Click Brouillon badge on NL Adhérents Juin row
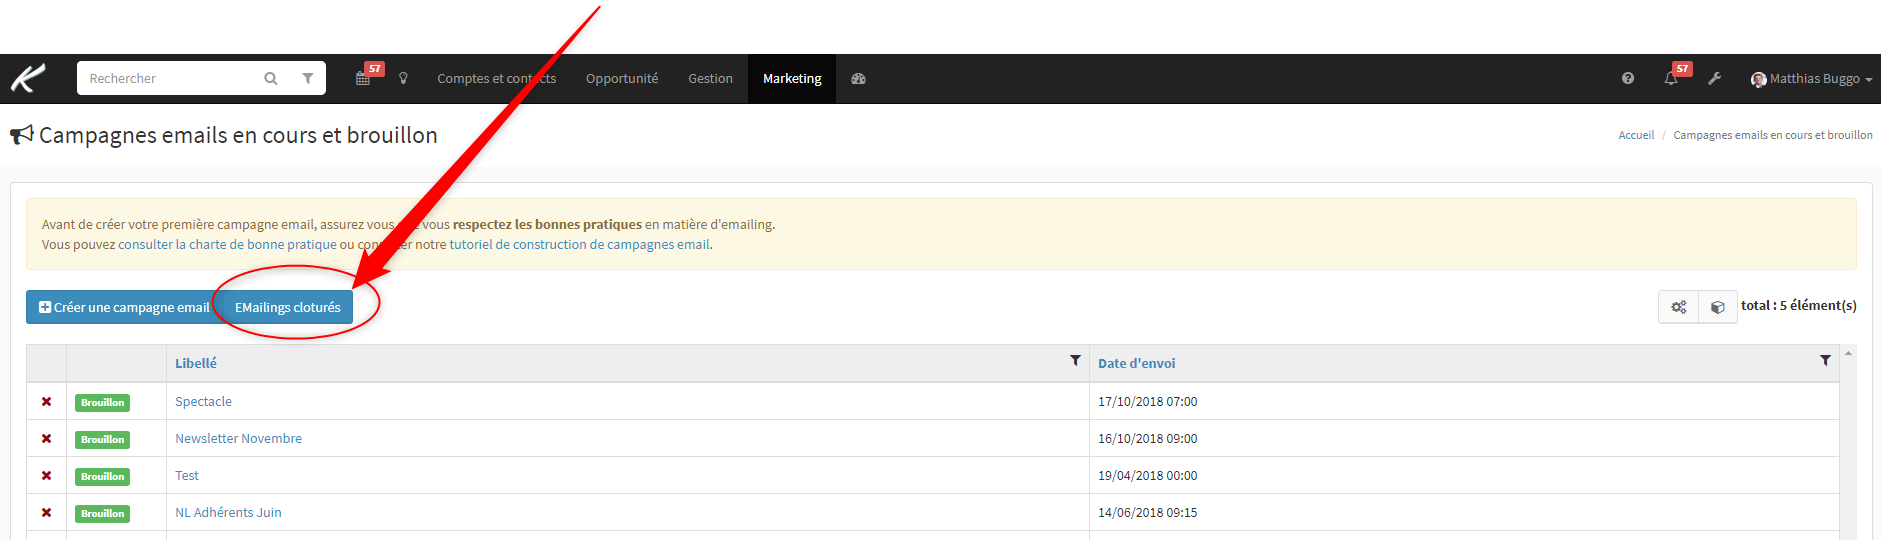Image resolution: width=1881 pixels, height=540 pixels. pos(102,513)
